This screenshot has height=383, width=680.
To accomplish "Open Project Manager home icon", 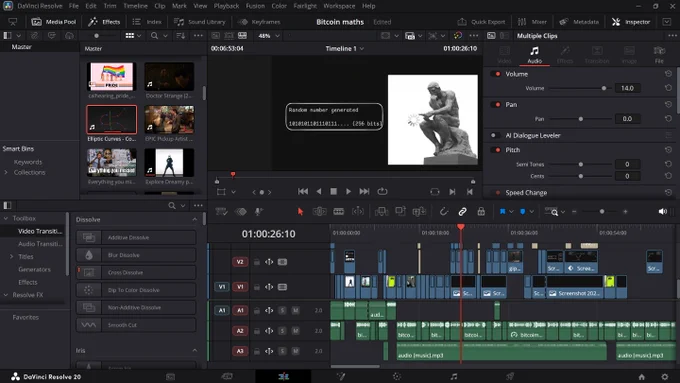I will click(x=641, y=377).
